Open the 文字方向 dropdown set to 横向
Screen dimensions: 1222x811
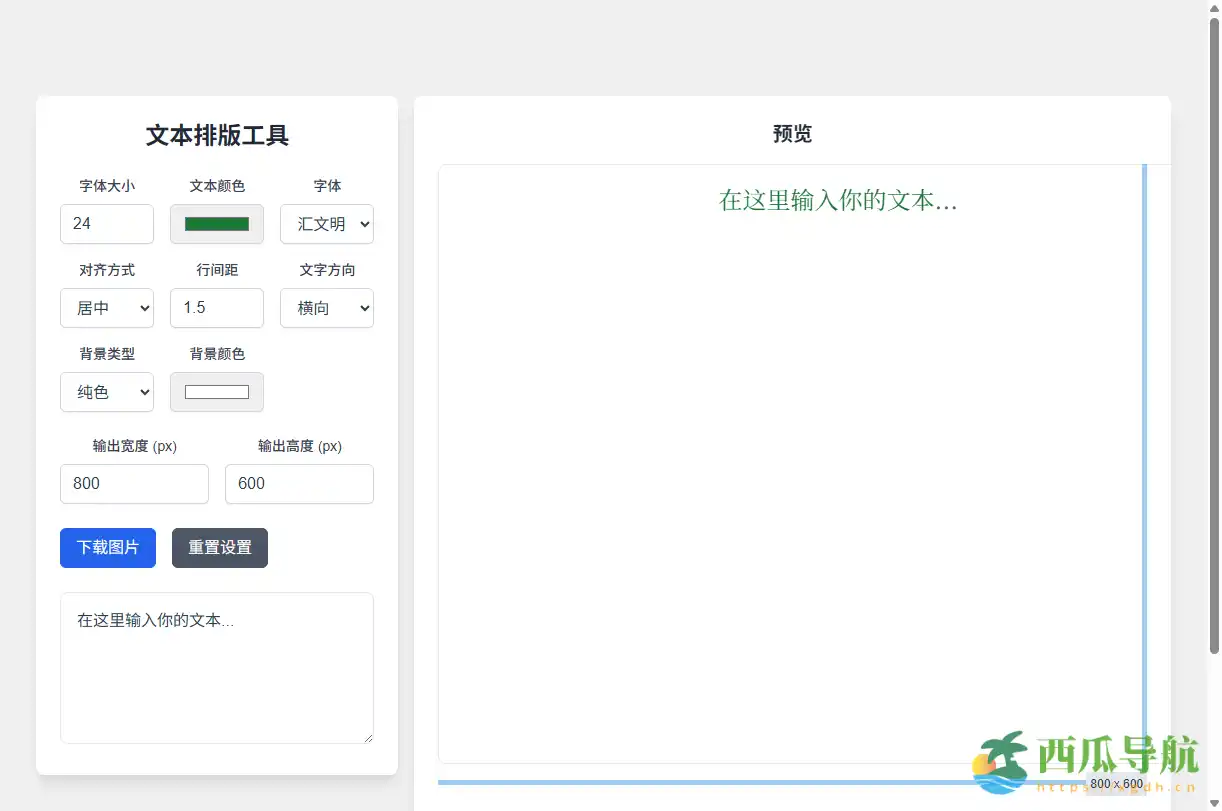327,308
